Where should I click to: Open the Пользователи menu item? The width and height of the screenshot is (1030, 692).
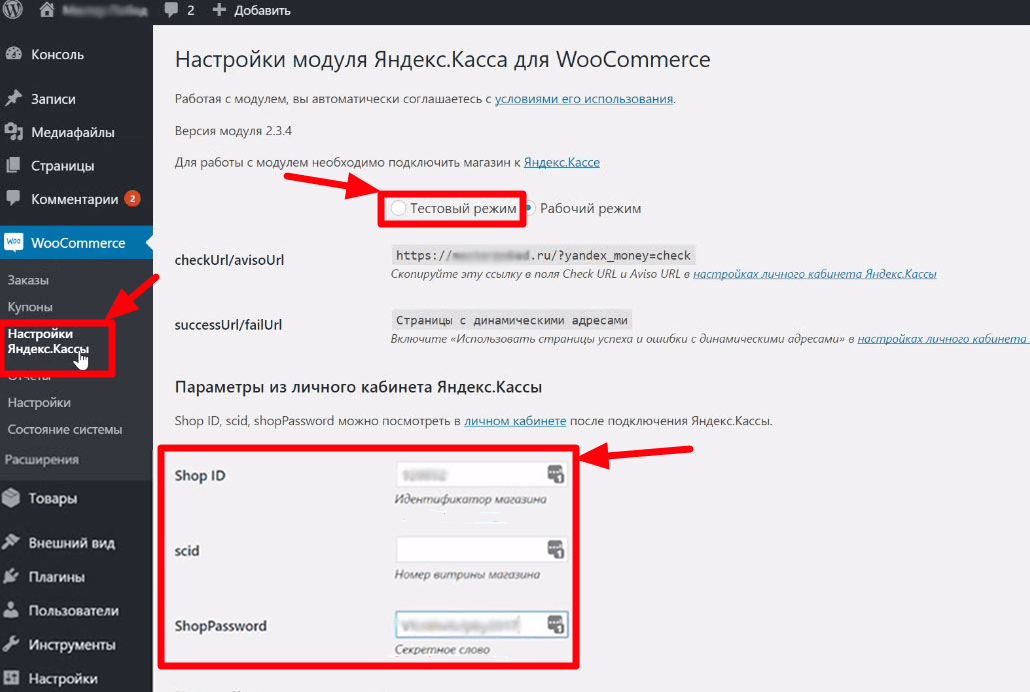click(76, 611)
